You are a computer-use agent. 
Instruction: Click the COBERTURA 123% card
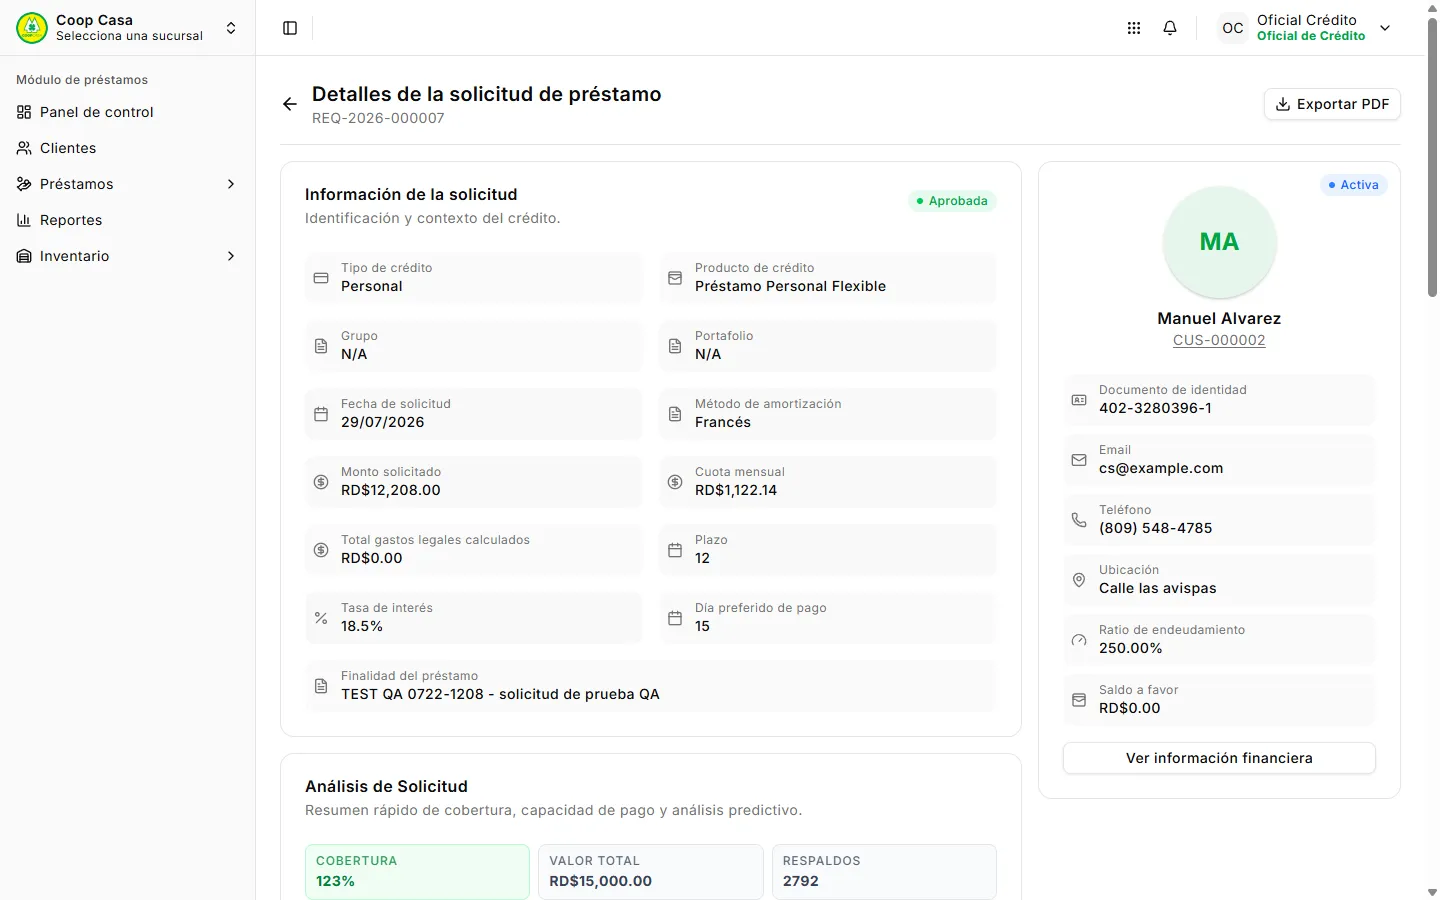coord(417,872)
